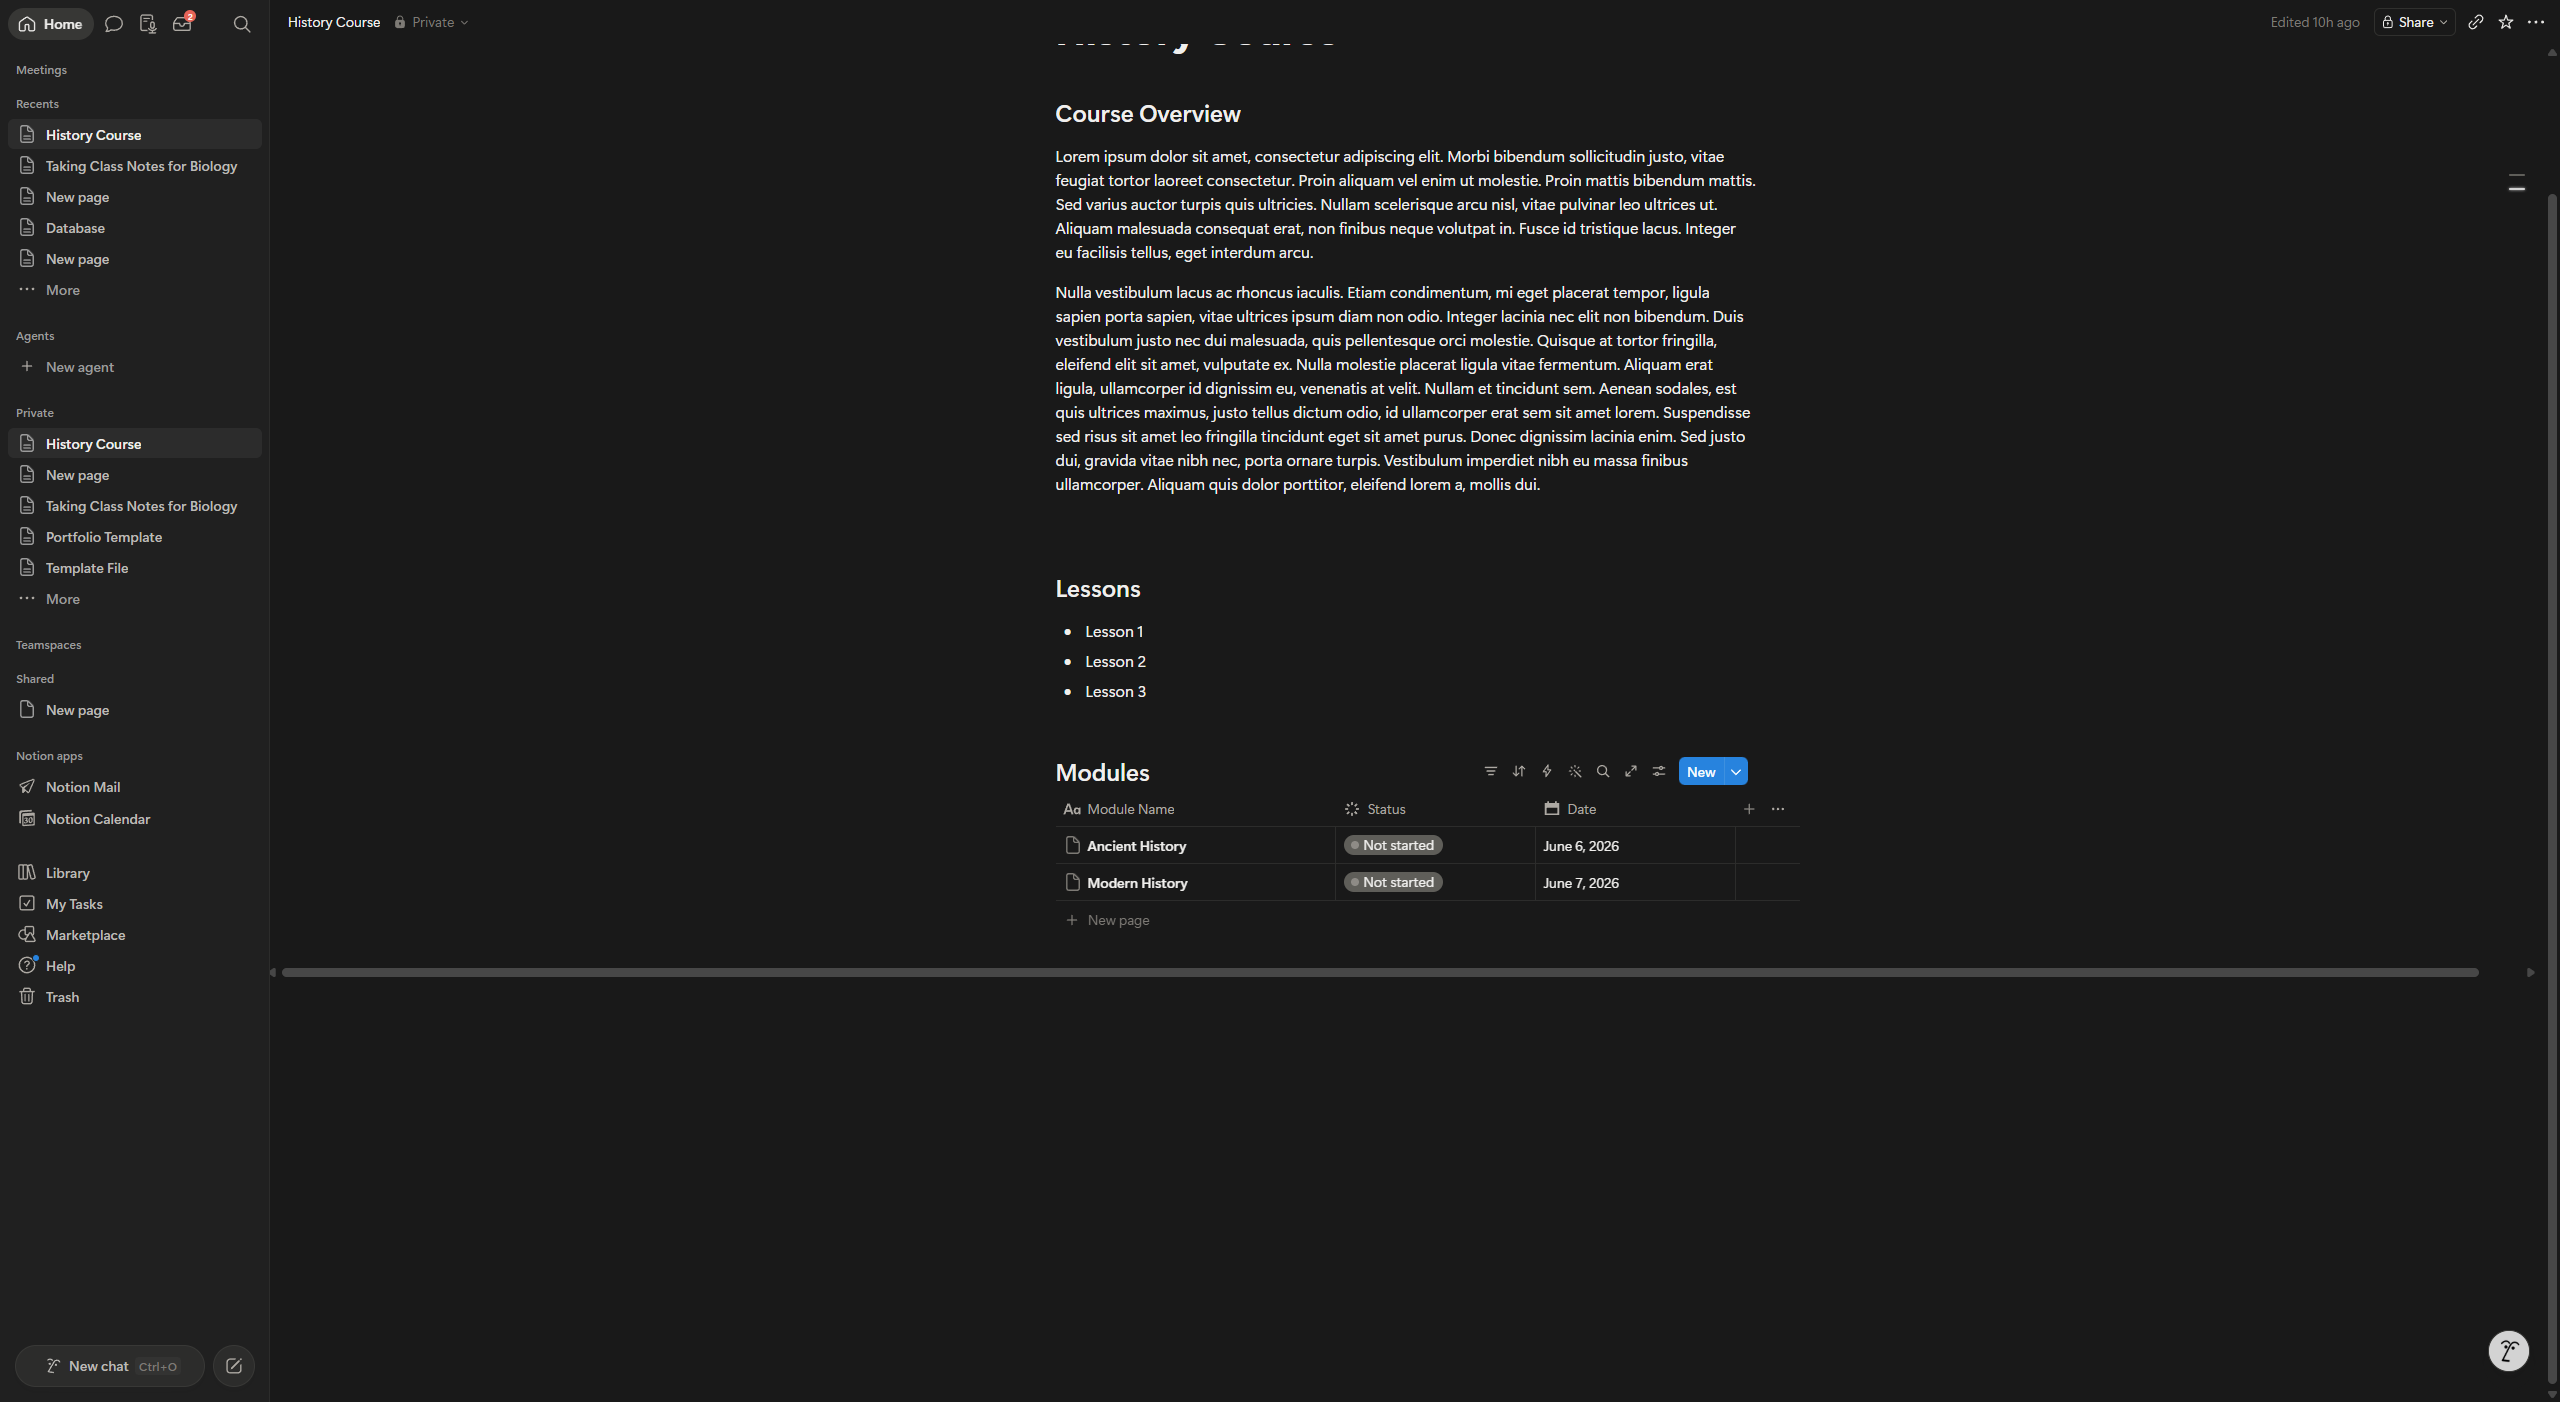Click History Course breadcrumb title

pyautogui.click(x=334, y=22)
